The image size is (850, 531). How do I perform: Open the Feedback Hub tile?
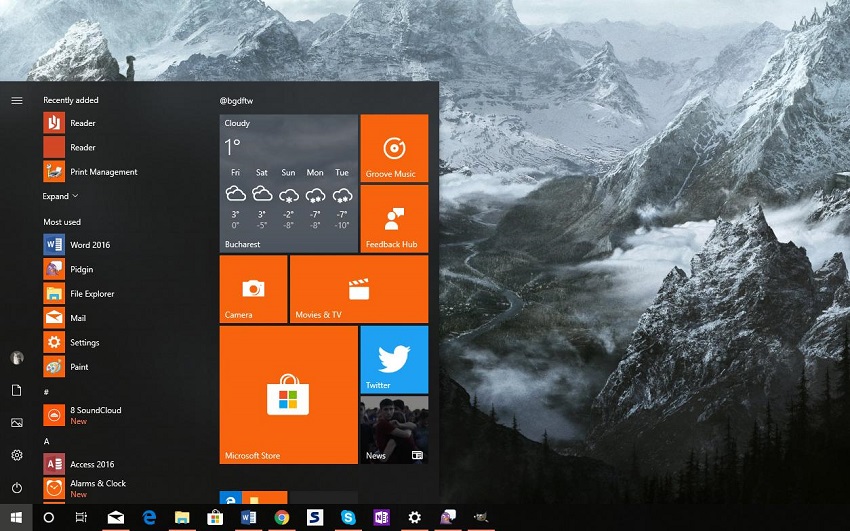click(394, 218)
